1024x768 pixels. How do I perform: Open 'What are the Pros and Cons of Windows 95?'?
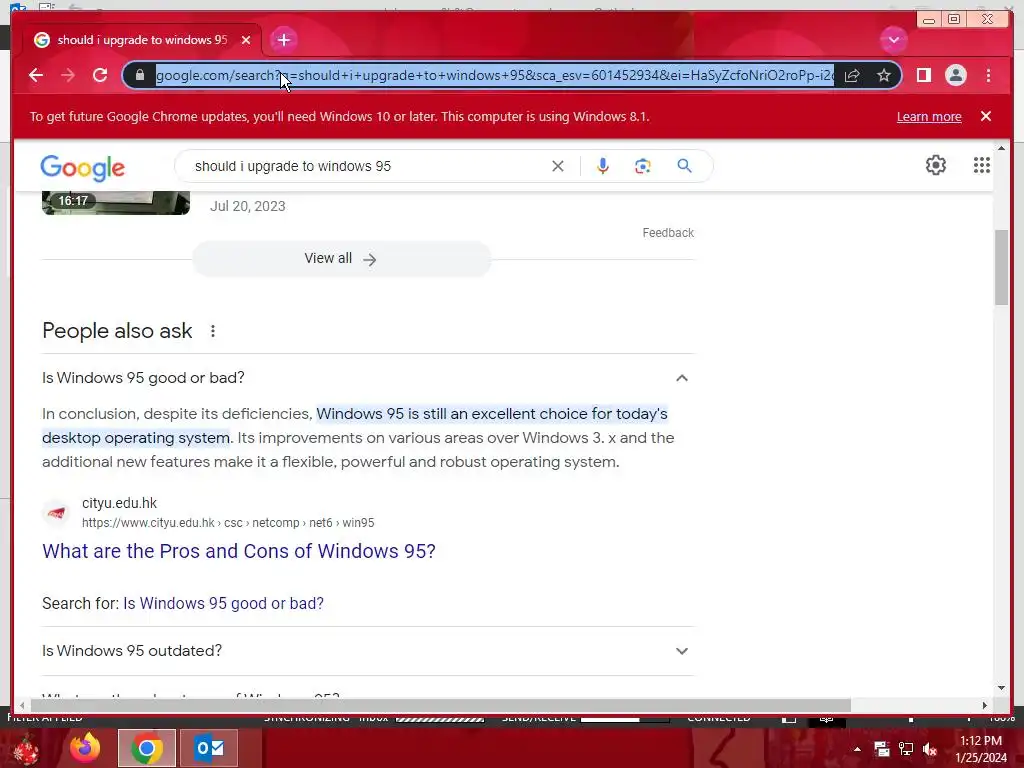(238, 551)
